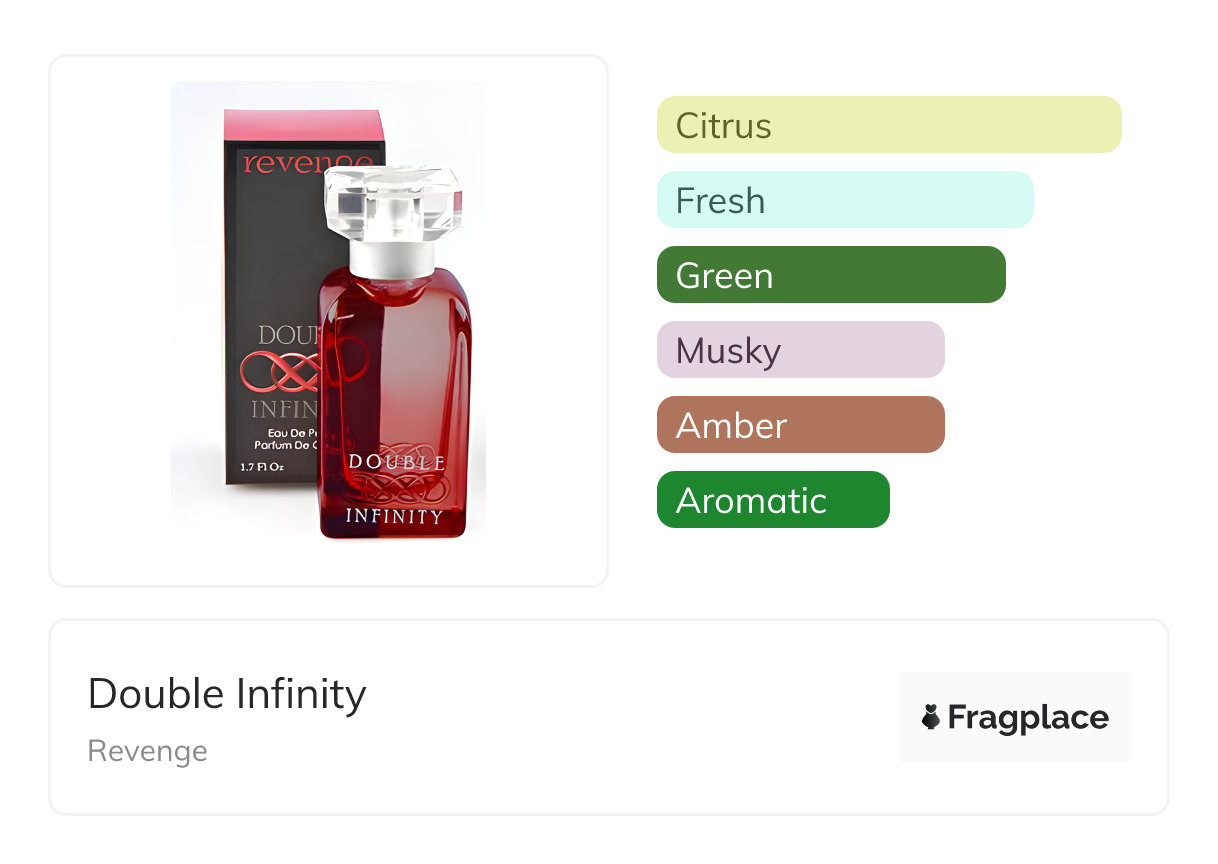Image resolution: width=1218 pixels, height=864 pixels.
Task: Click the "DOUBLE" text on the red bottle
Action: pos(396,462)
